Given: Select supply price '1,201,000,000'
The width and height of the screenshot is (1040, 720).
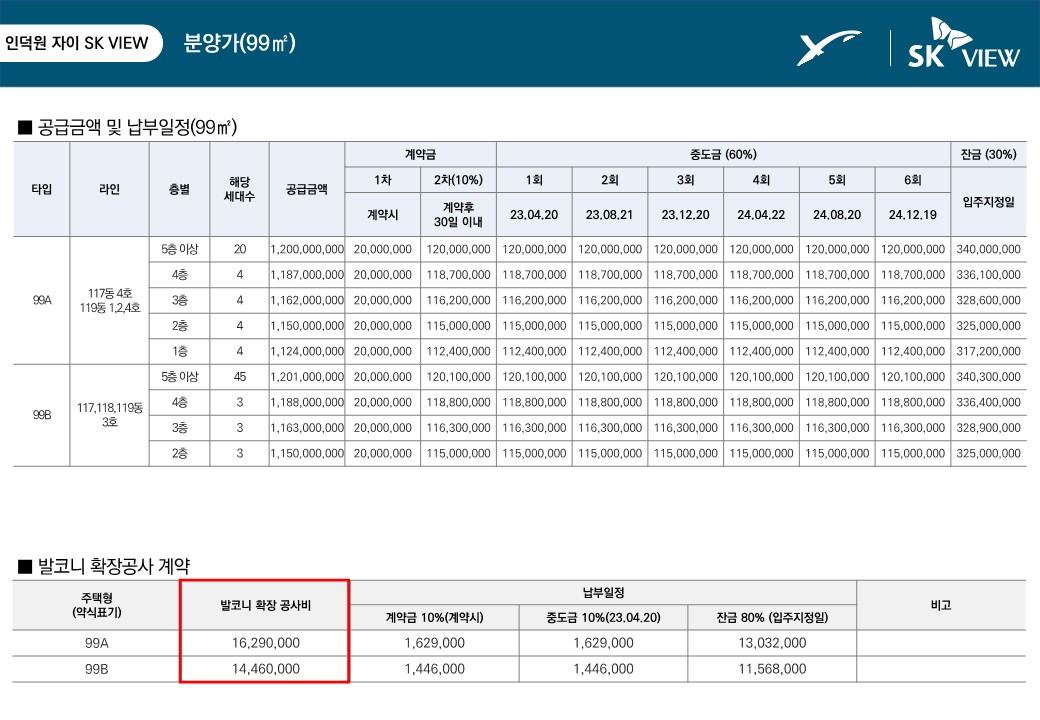Looking at the screenshot, I should 306,377.
